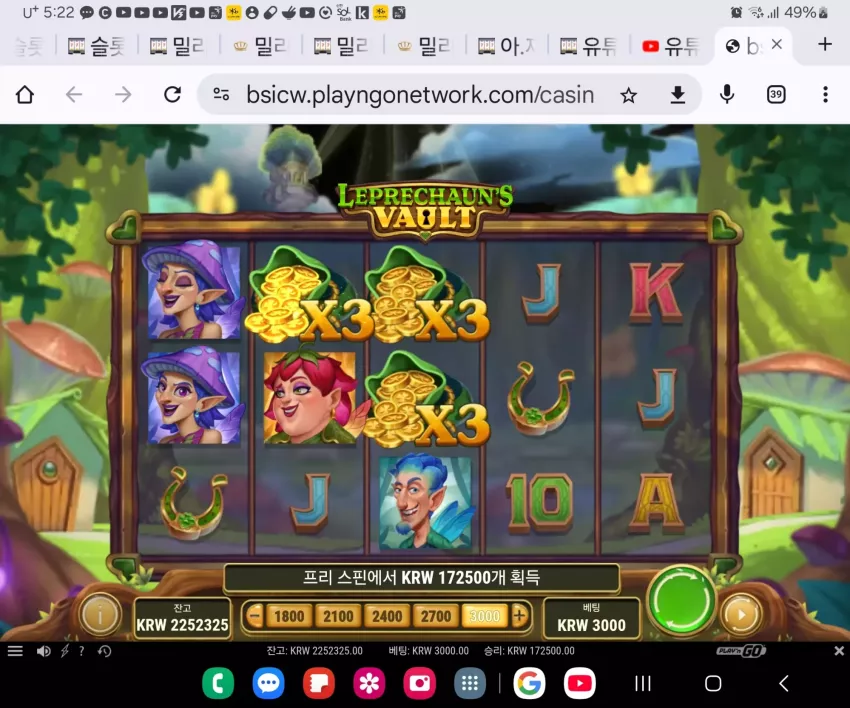Tap the Android home square button

(x=713, y=684)
